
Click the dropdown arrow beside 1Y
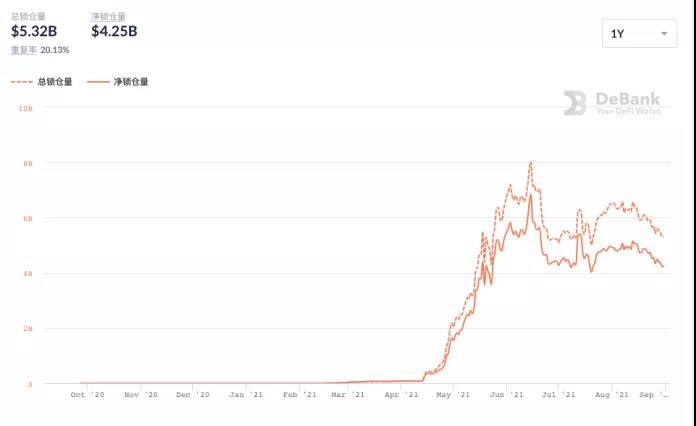[665, 34]
